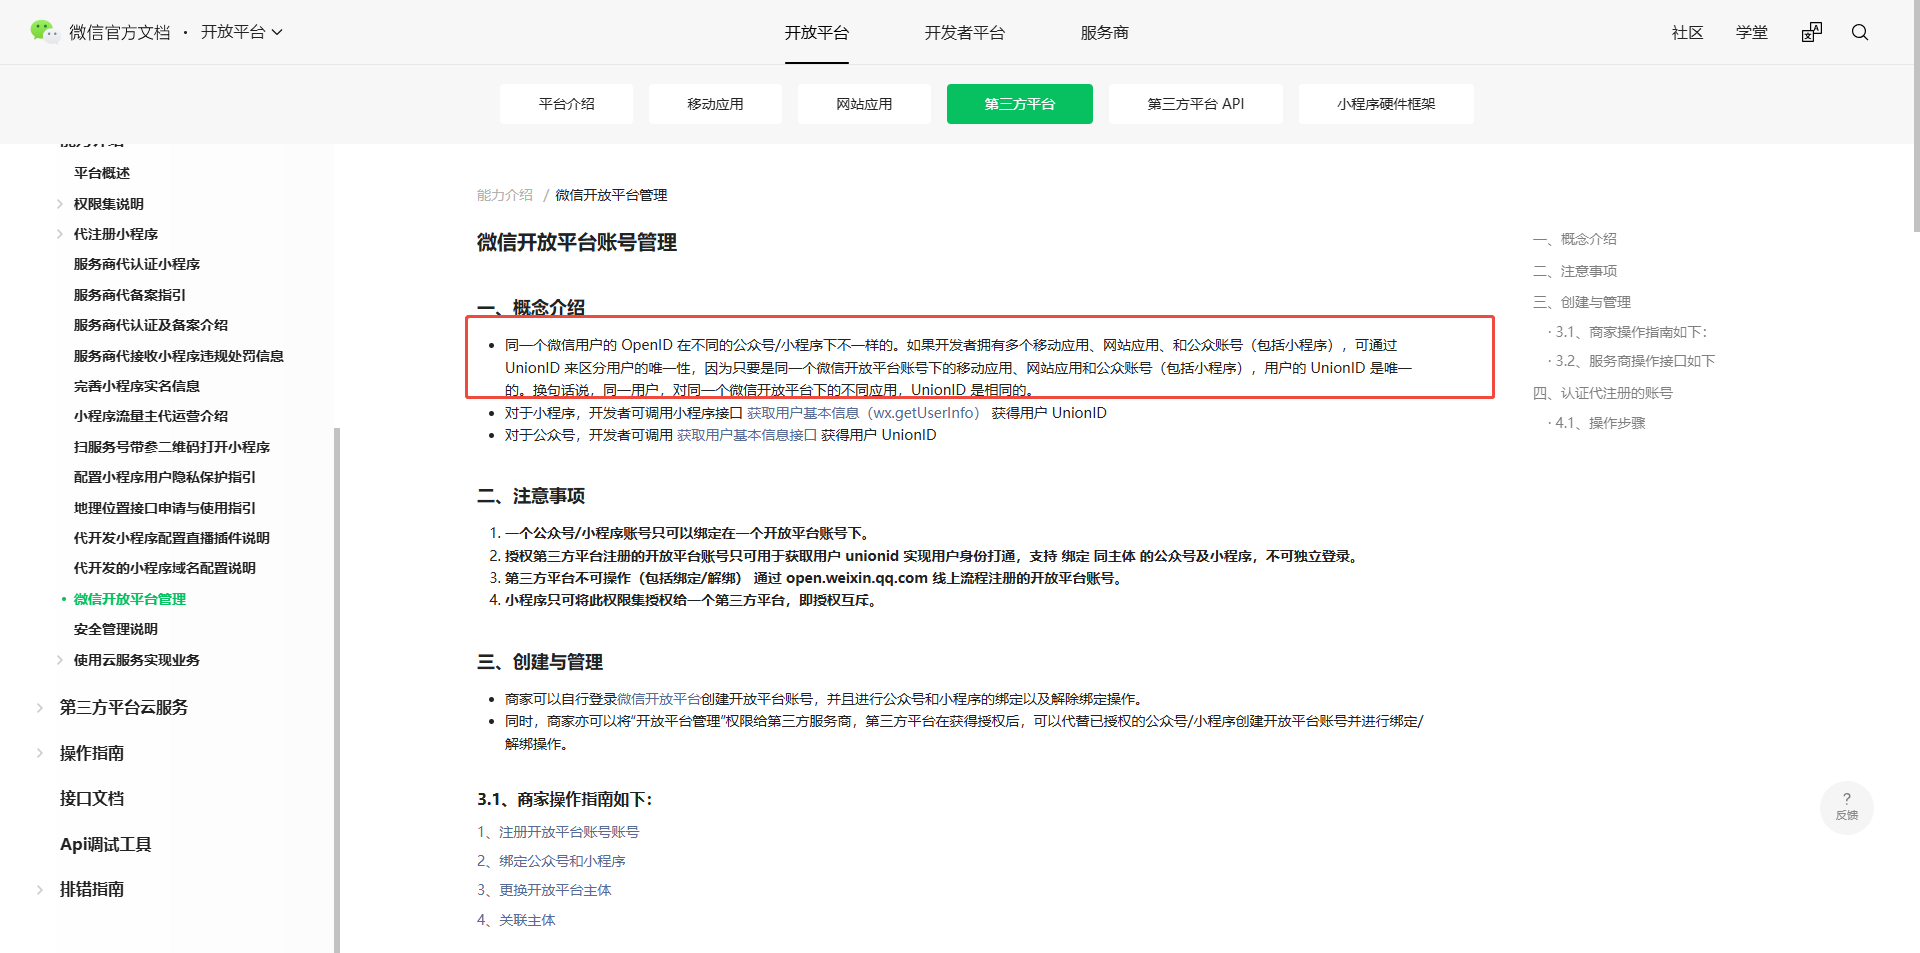Click the WeChat logo icon

44,32
